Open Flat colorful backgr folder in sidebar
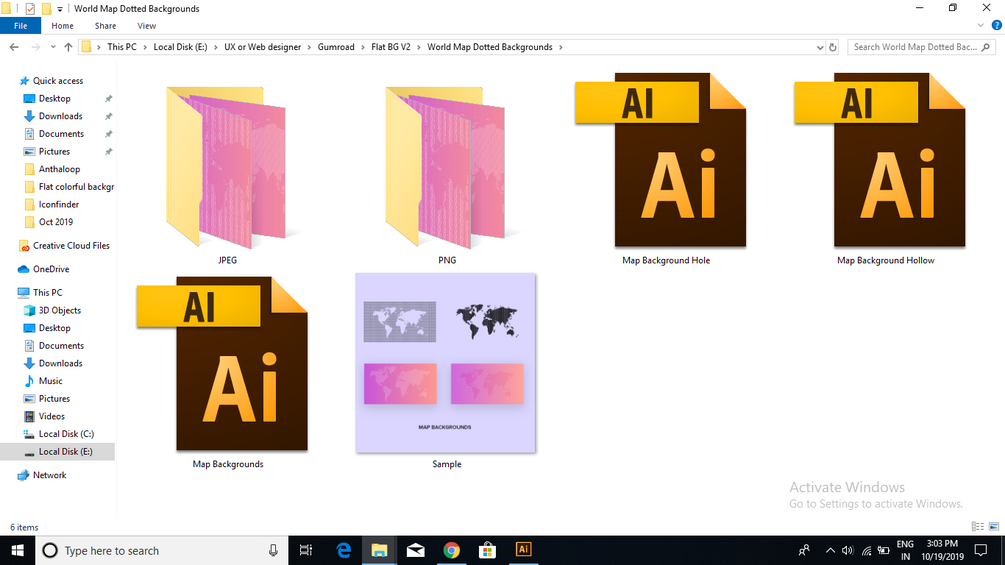 76,187
